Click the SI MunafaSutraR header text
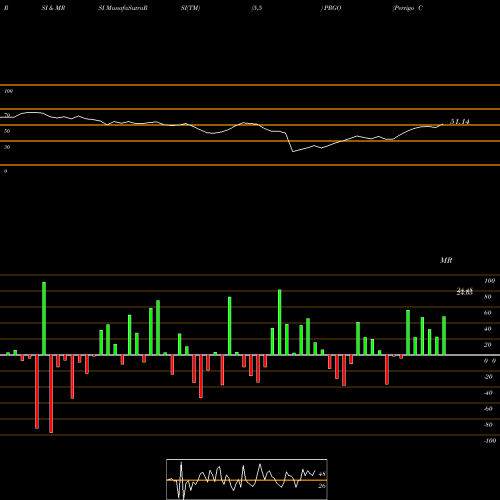This screenshot has width=500, height=500. point(123,8)
